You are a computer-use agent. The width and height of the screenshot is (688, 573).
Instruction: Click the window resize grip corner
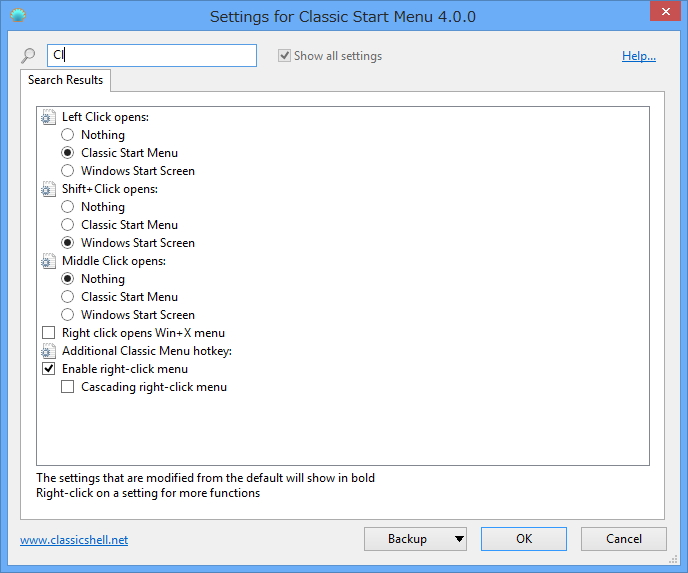673,559
